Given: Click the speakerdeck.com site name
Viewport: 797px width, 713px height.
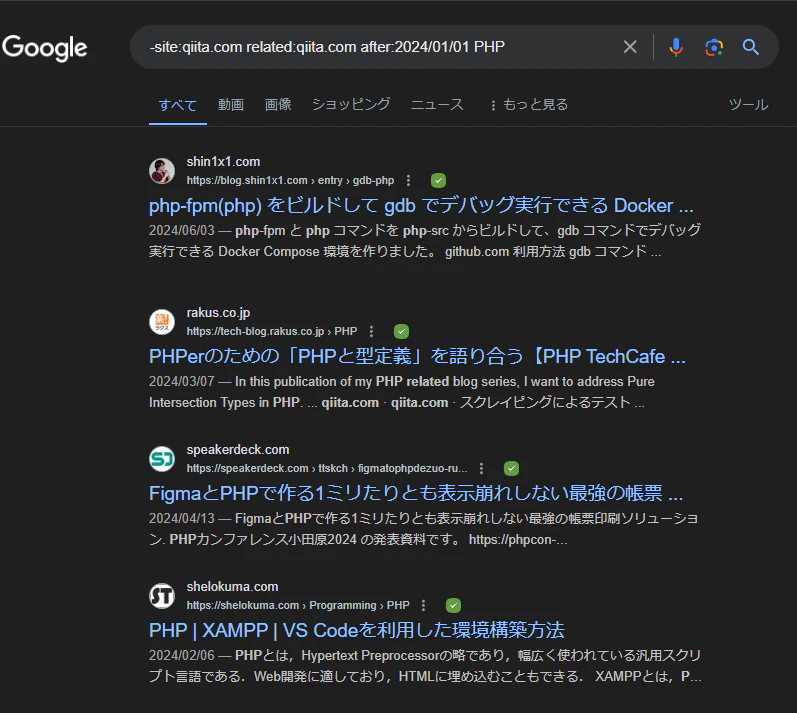Looking at the screenshot, I should [238, 450].
